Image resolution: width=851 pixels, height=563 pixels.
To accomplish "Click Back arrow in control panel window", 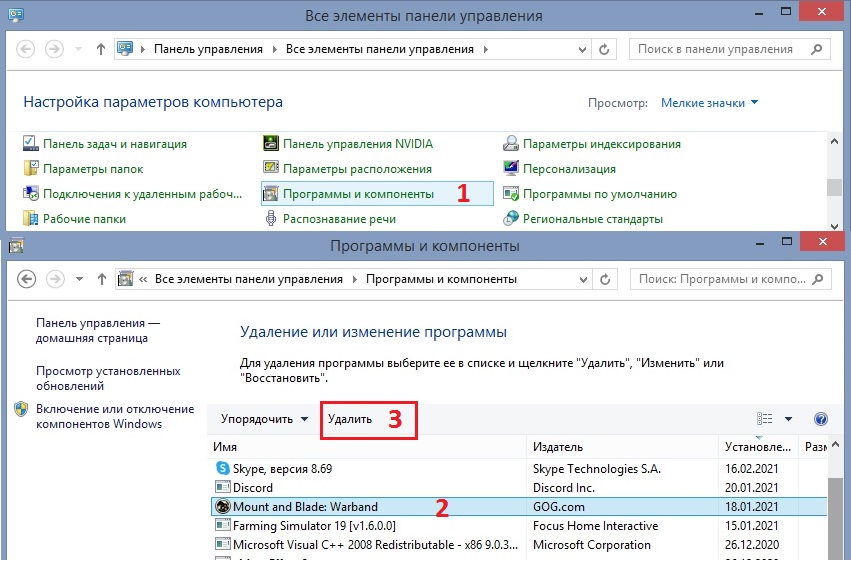I will click(x=26, y=49).
